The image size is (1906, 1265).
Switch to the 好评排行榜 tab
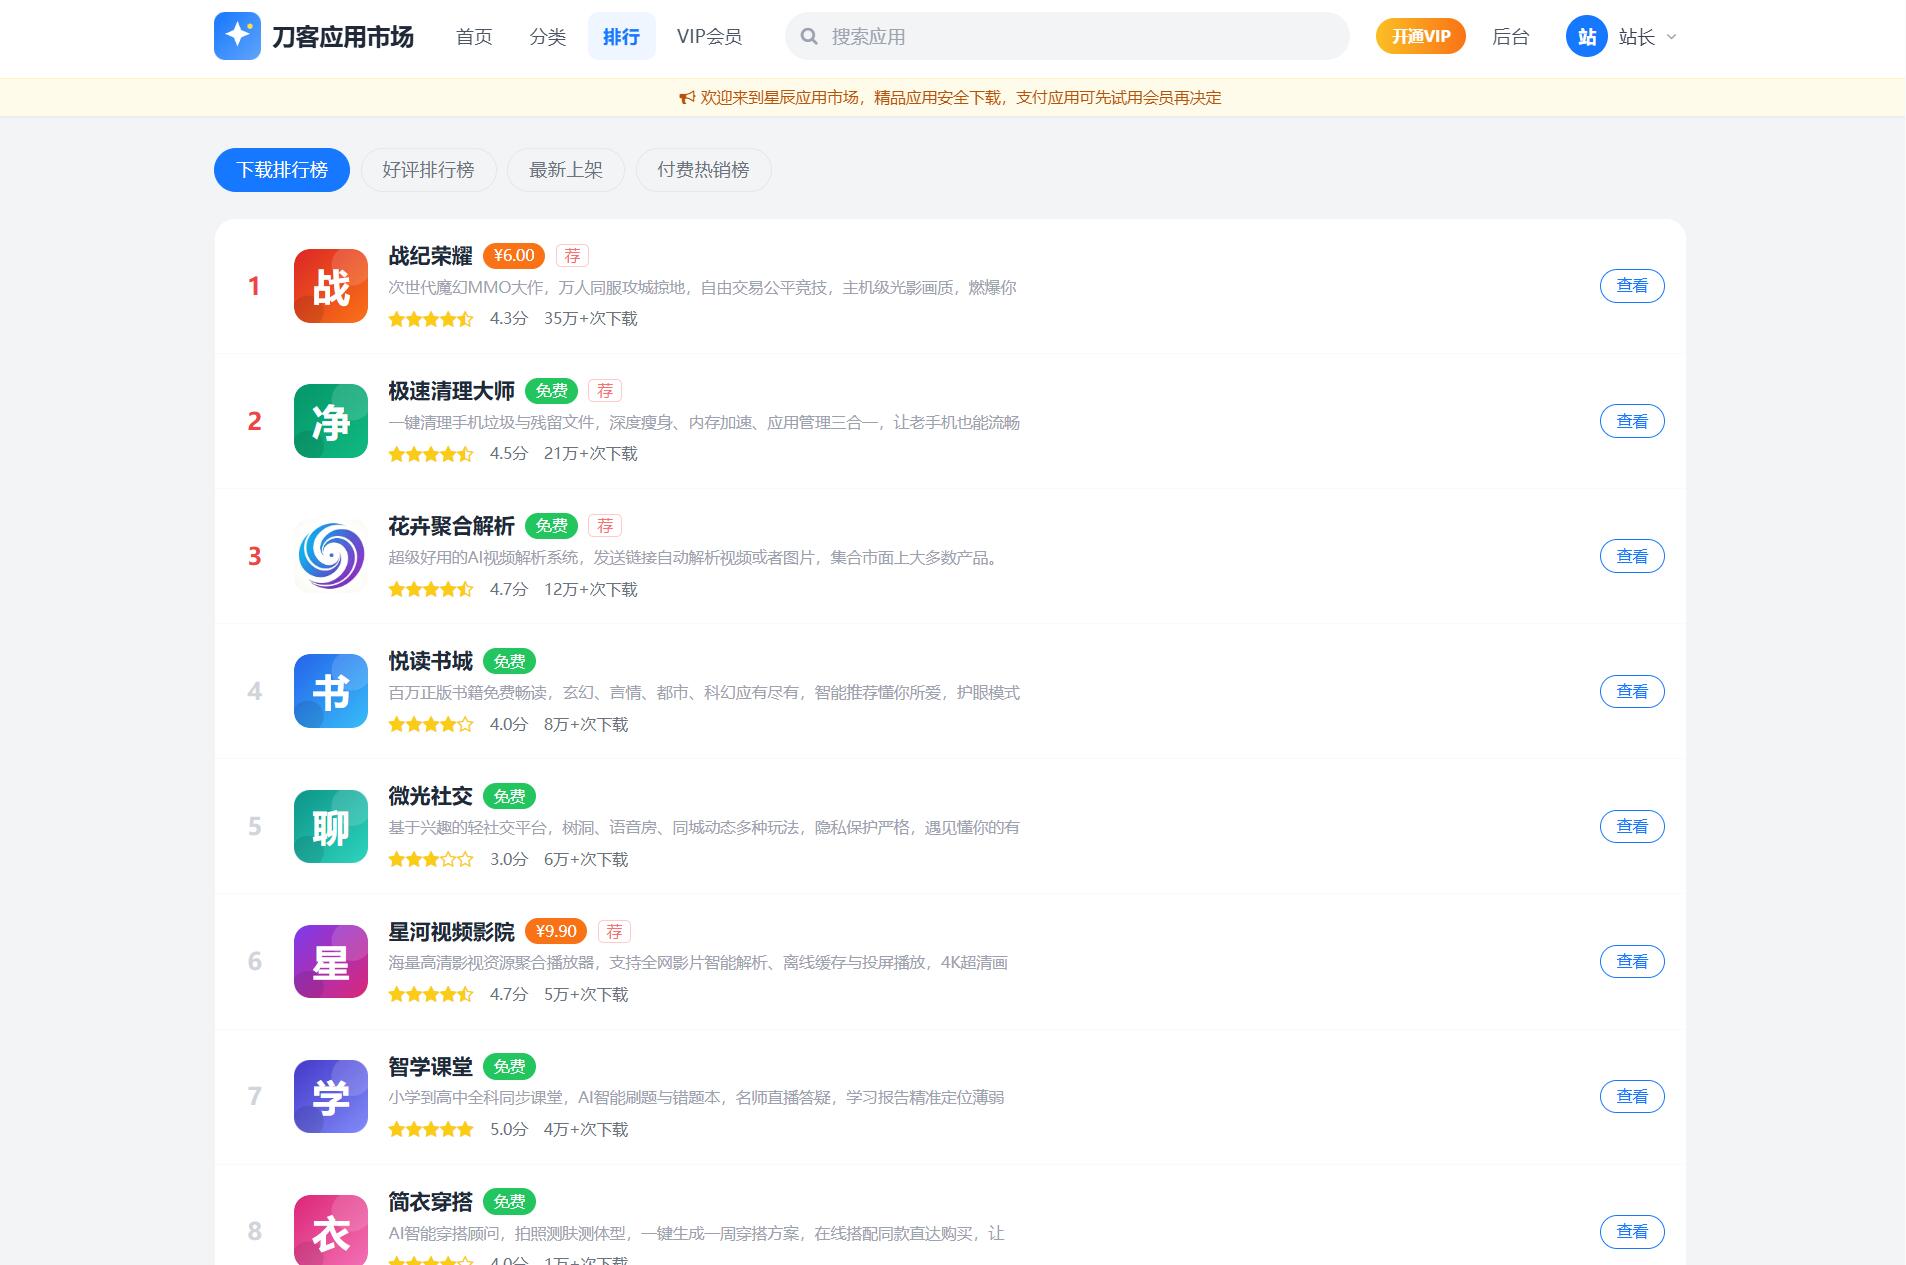[x=428, y=170]
